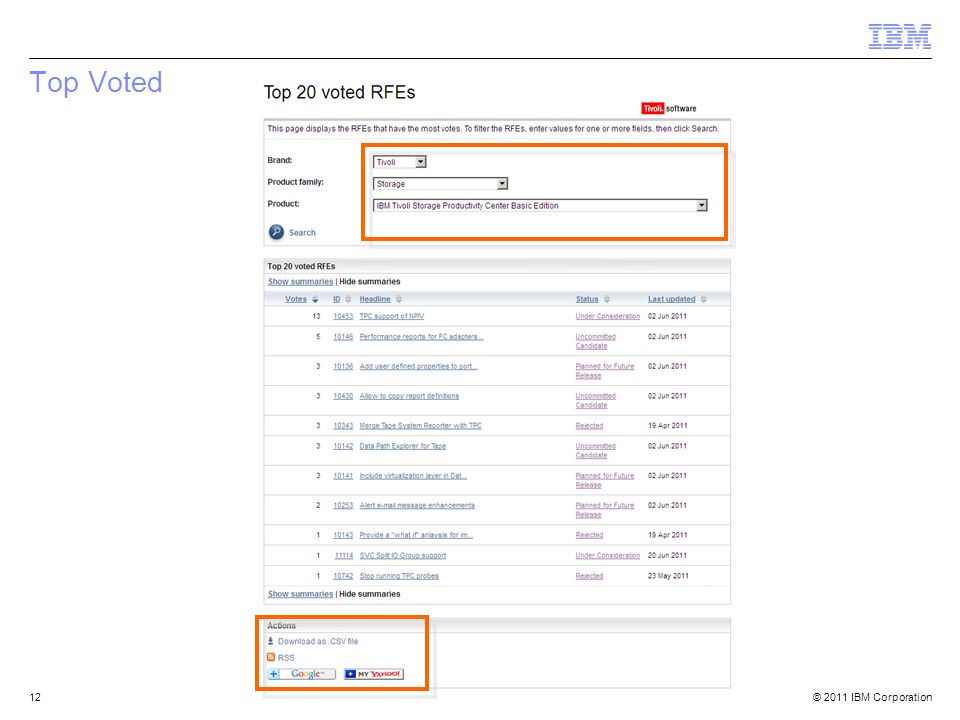The height and width of the screenshot is (720, 960).
Task: Open RFE ID 10742
Action: tap(343, 576)
